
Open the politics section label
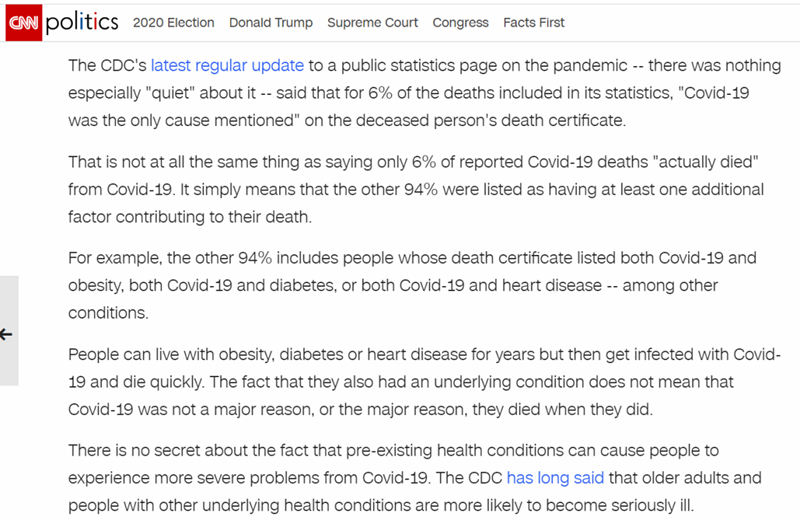pos(82,22)
